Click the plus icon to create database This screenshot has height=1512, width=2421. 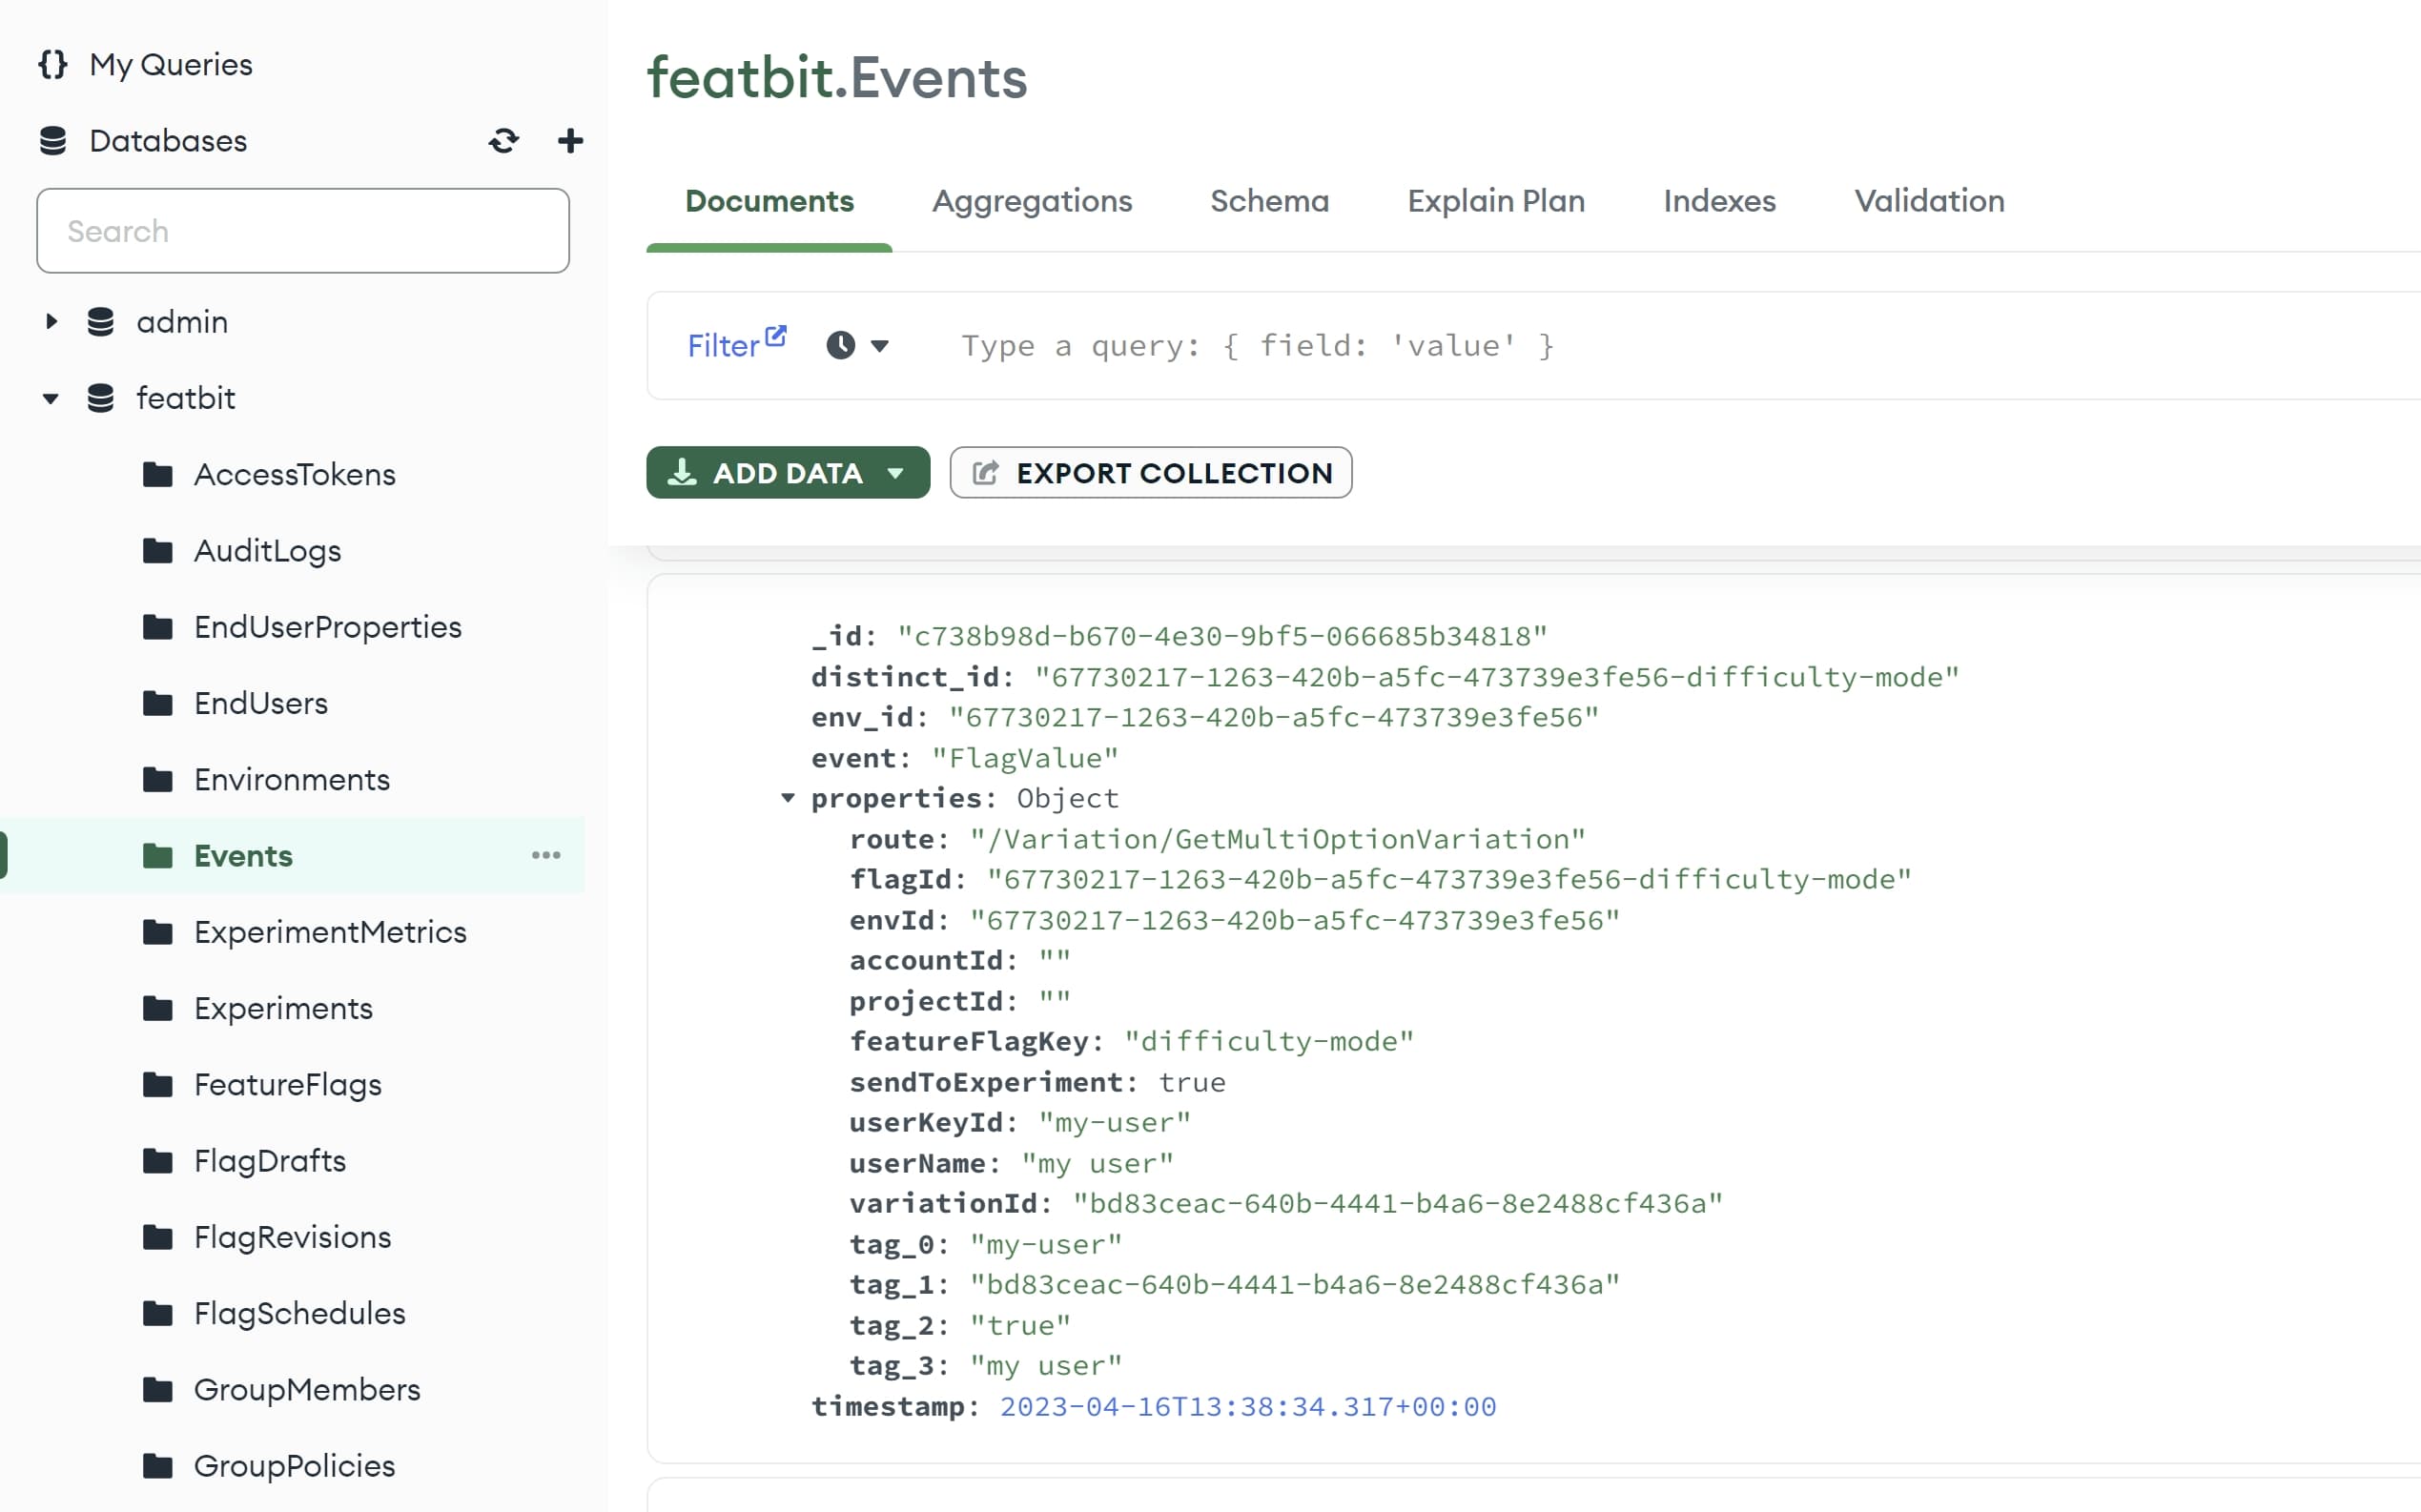point(570,141)
